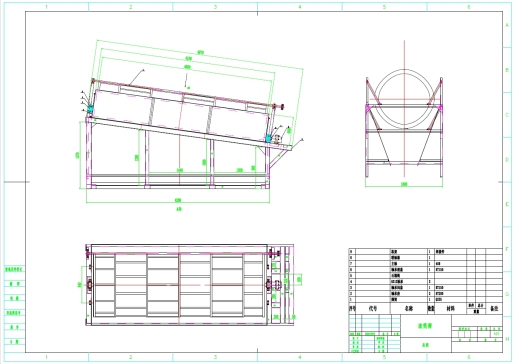The width and height of the screenshot is (515, 364).
Task: Click zone letter C on the right border
Action: (x=507, y=115)
